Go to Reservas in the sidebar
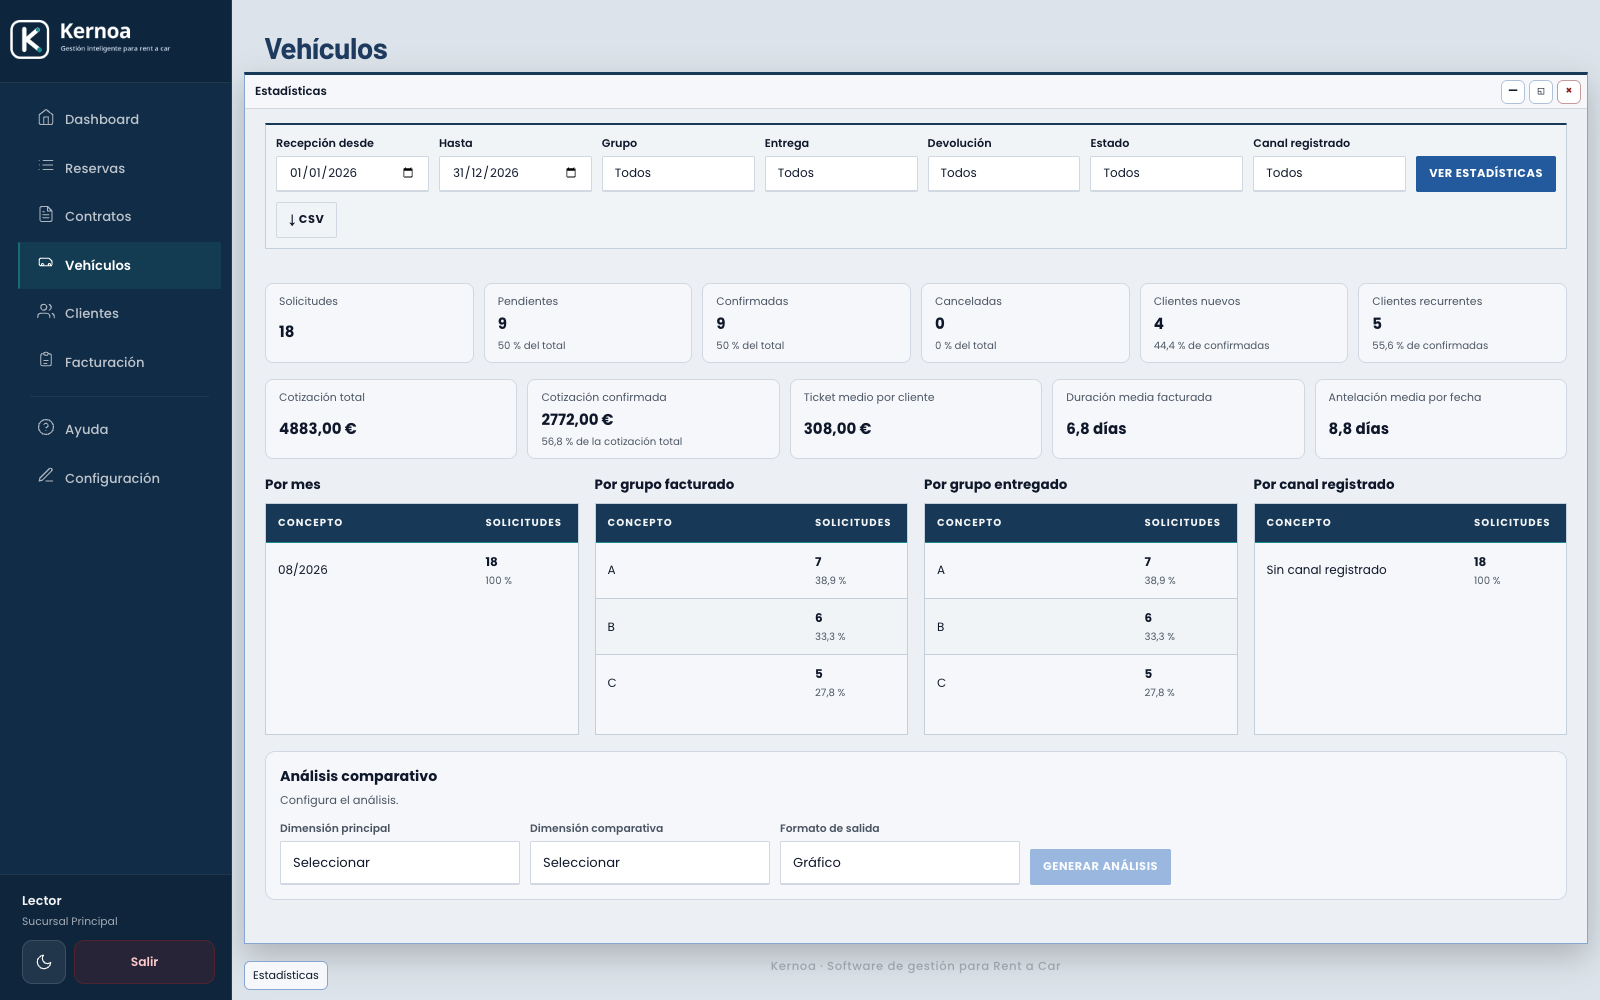This screenshot has width=1600, height=1000. [120, 168]
